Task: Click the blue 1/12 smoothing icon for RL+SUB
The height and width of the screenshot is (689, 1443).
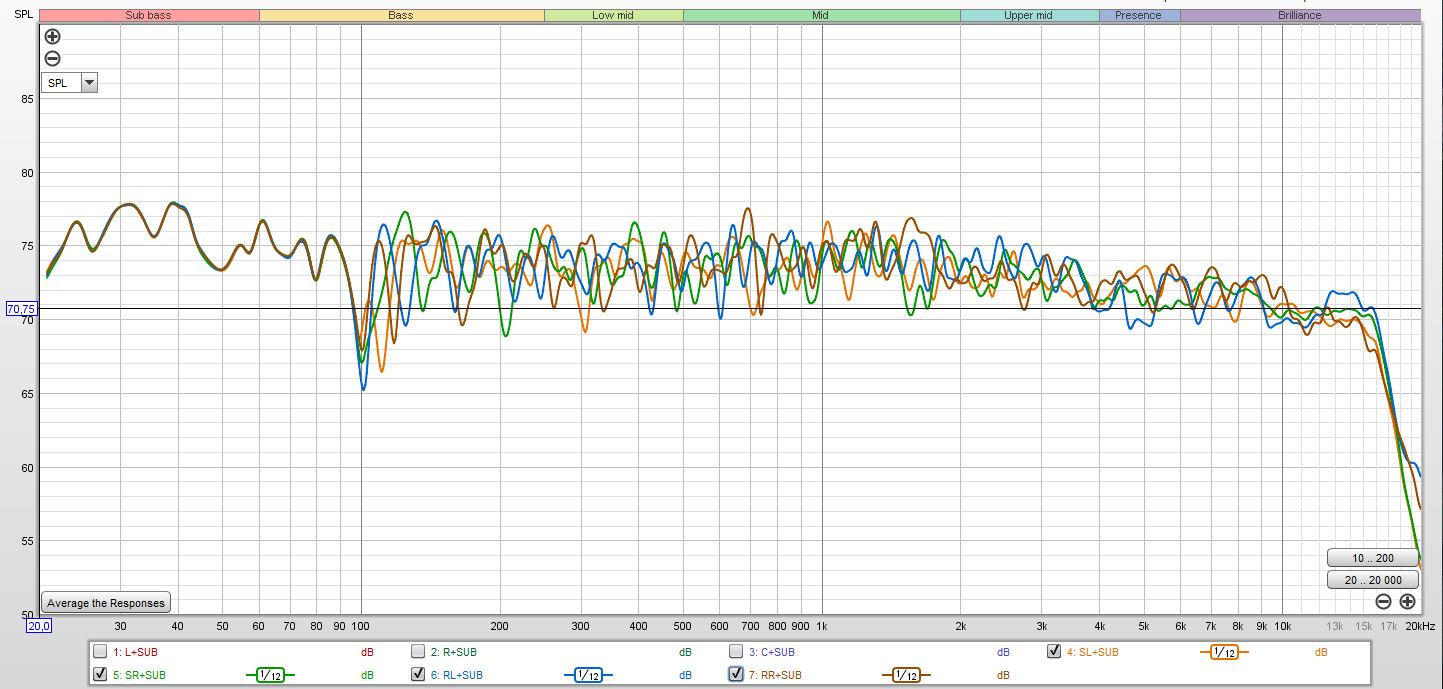Action: click(x=587, y=675)
